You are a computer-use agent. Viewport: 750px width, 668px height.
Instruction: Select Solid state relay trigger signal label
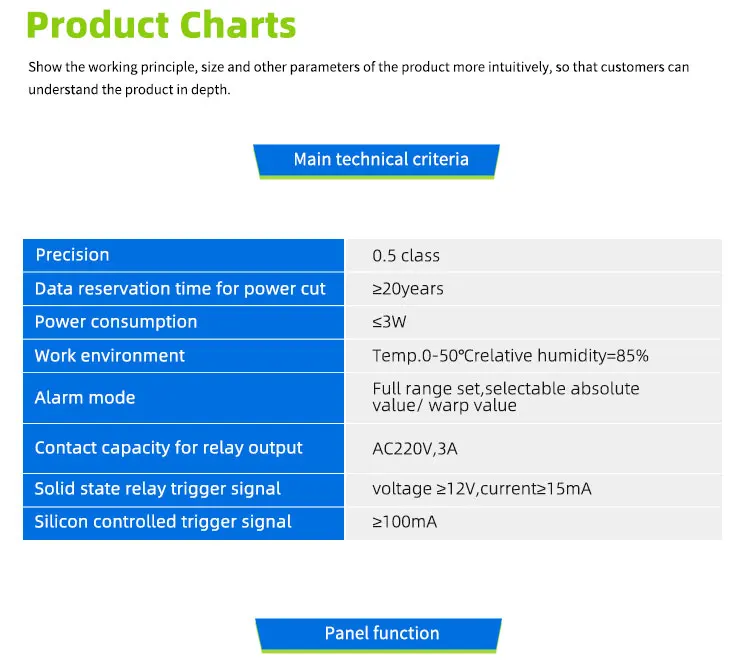pos(158,489)
